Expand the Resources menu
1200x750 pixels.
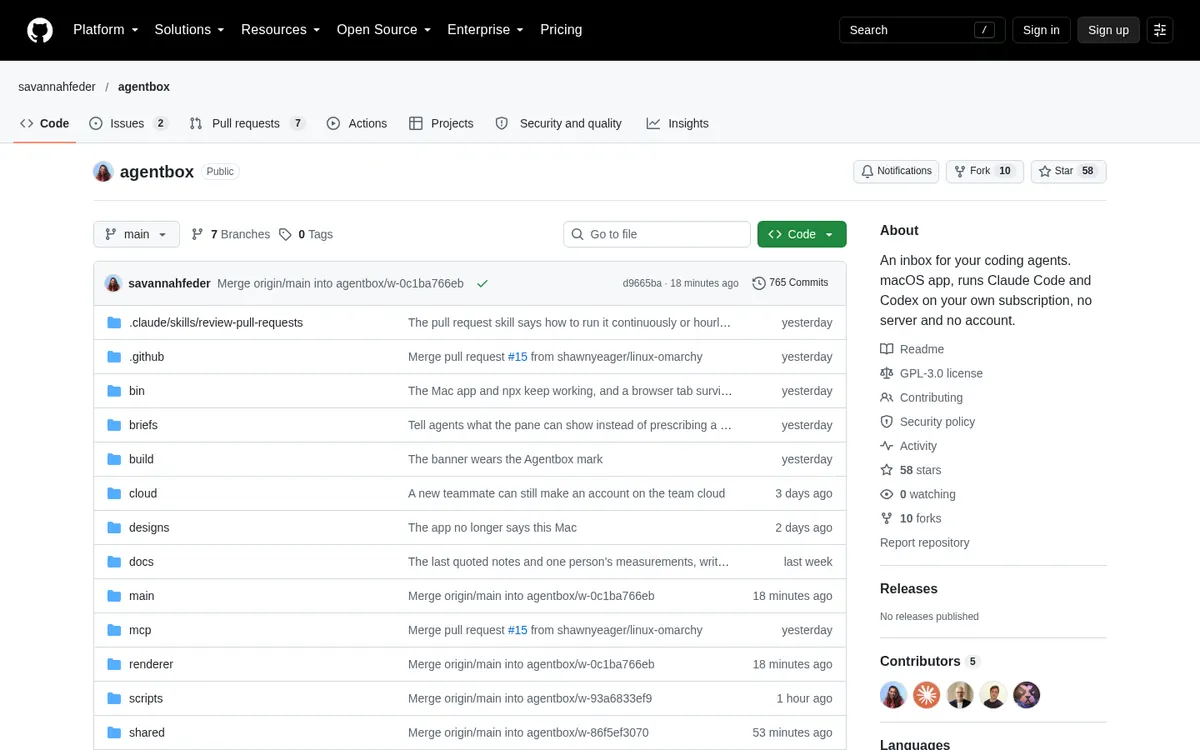click(x=280, y=30)
